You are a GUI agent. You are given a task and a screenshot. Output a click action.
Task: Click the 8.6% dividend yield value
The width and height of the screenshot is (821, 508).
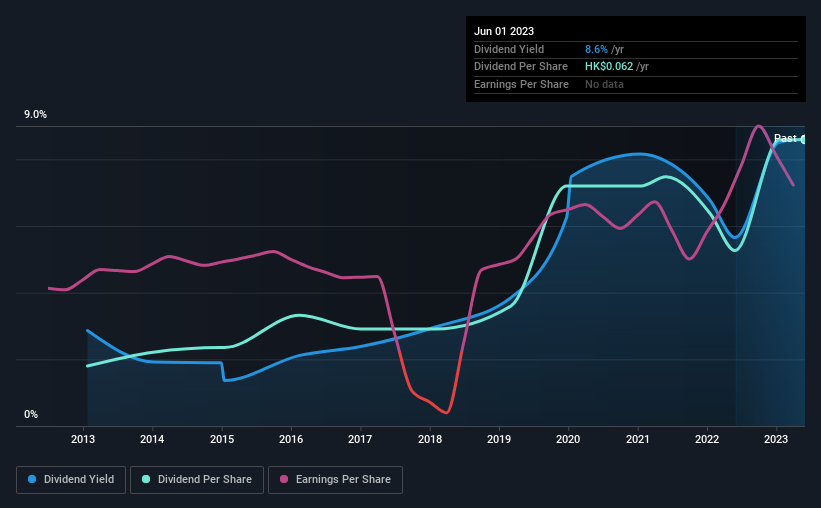point(596,49)
